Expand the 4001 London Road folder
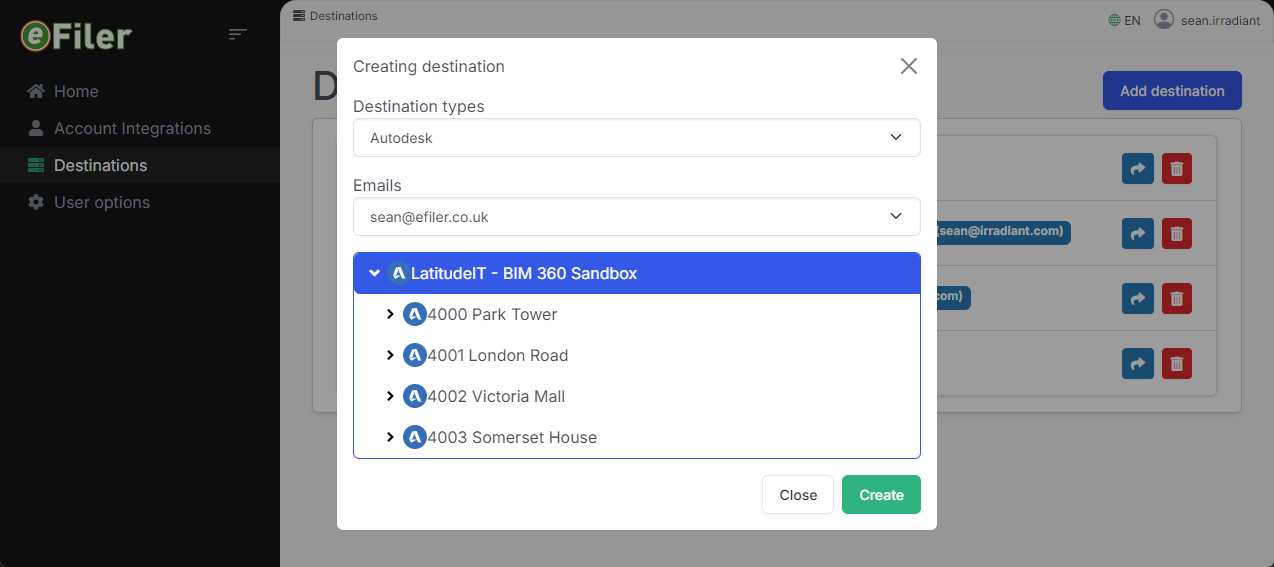Viewport: 1274px width, 567px height. pyautogui.click(x=390, y=355)
